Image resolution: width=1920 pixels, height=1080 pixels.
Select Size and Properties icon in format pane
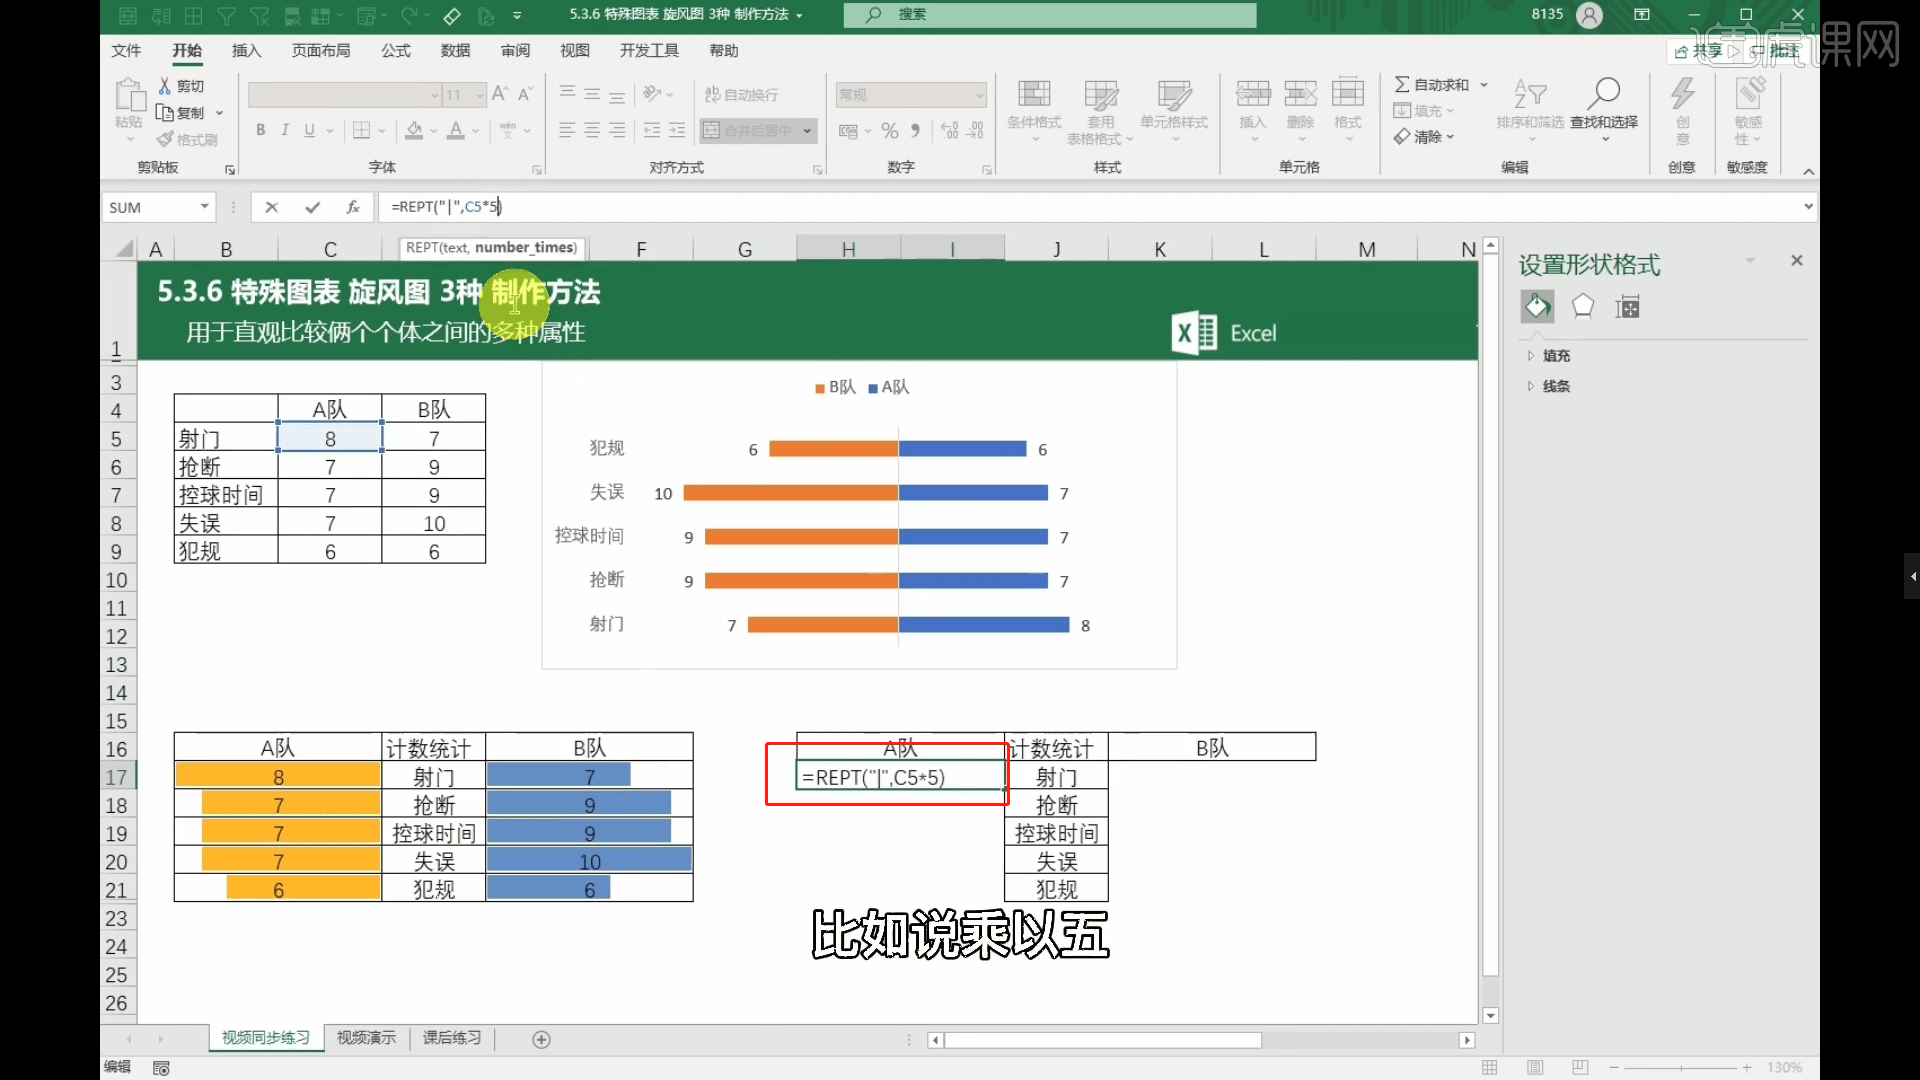[x=1628, y=307]
